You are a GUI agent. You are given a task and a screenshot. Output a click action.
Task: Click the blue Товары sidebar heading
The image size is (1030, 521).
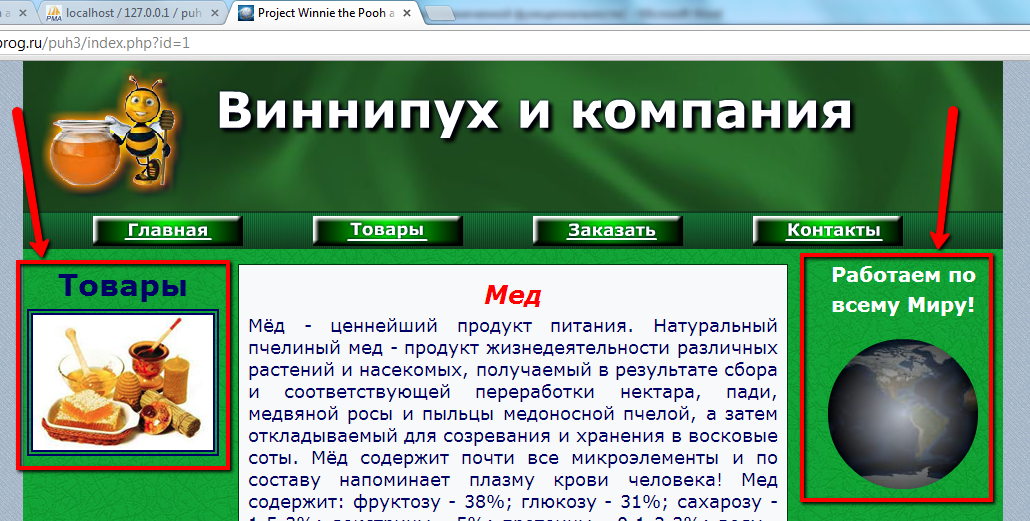coord(123,286)
